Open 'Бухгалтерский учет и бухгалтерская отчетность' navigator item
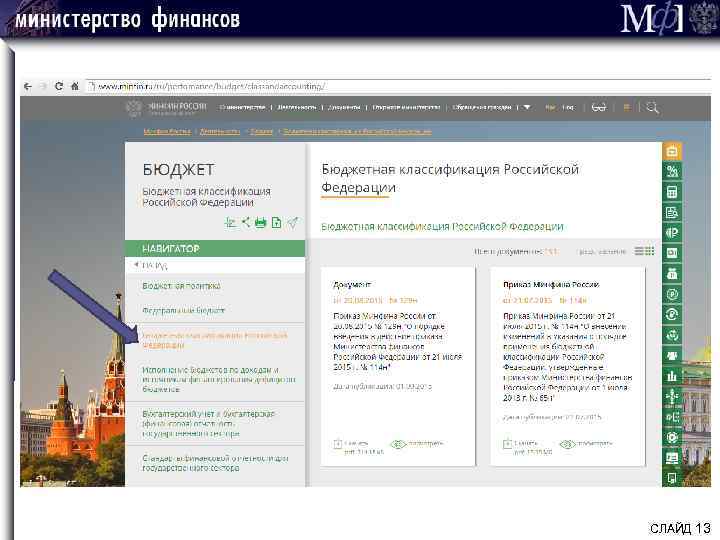 [208, 423]
